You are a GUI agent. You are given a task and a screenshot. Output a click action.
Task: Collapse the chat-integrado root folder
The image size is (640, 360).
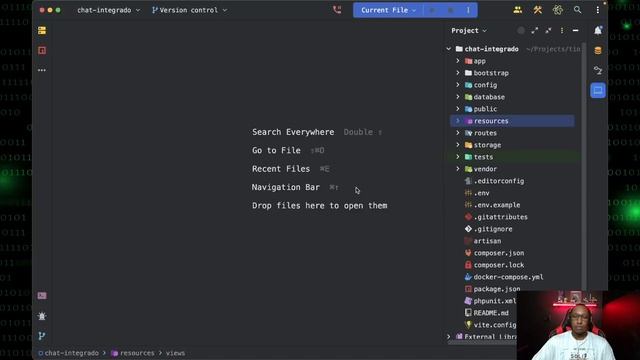[449, 49]
